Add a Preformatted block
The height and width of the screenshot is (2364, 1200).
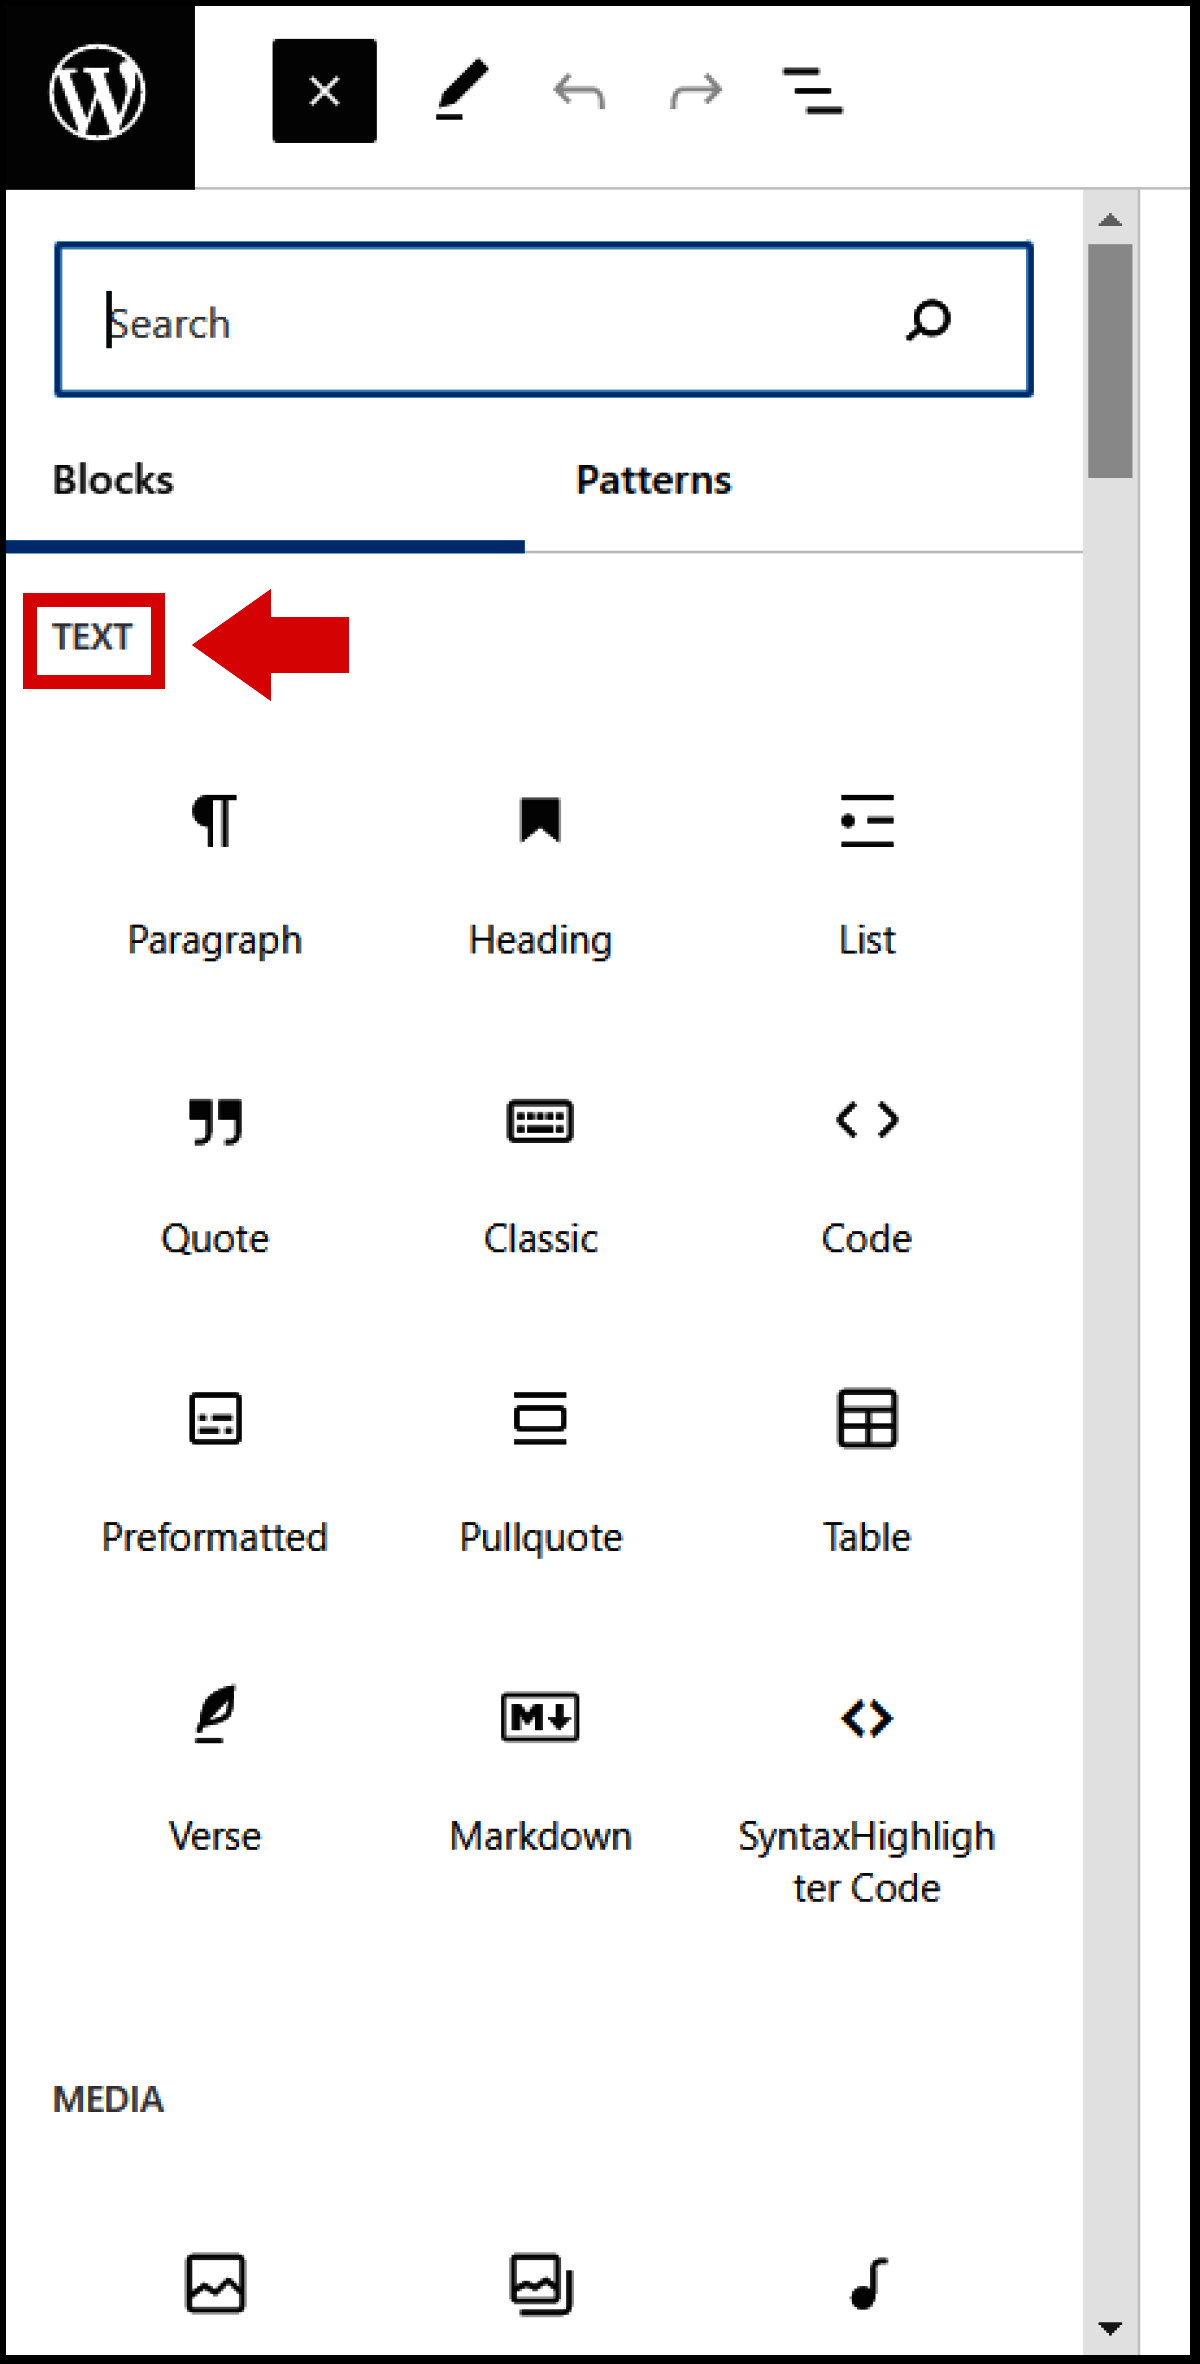click(215, 1470)
